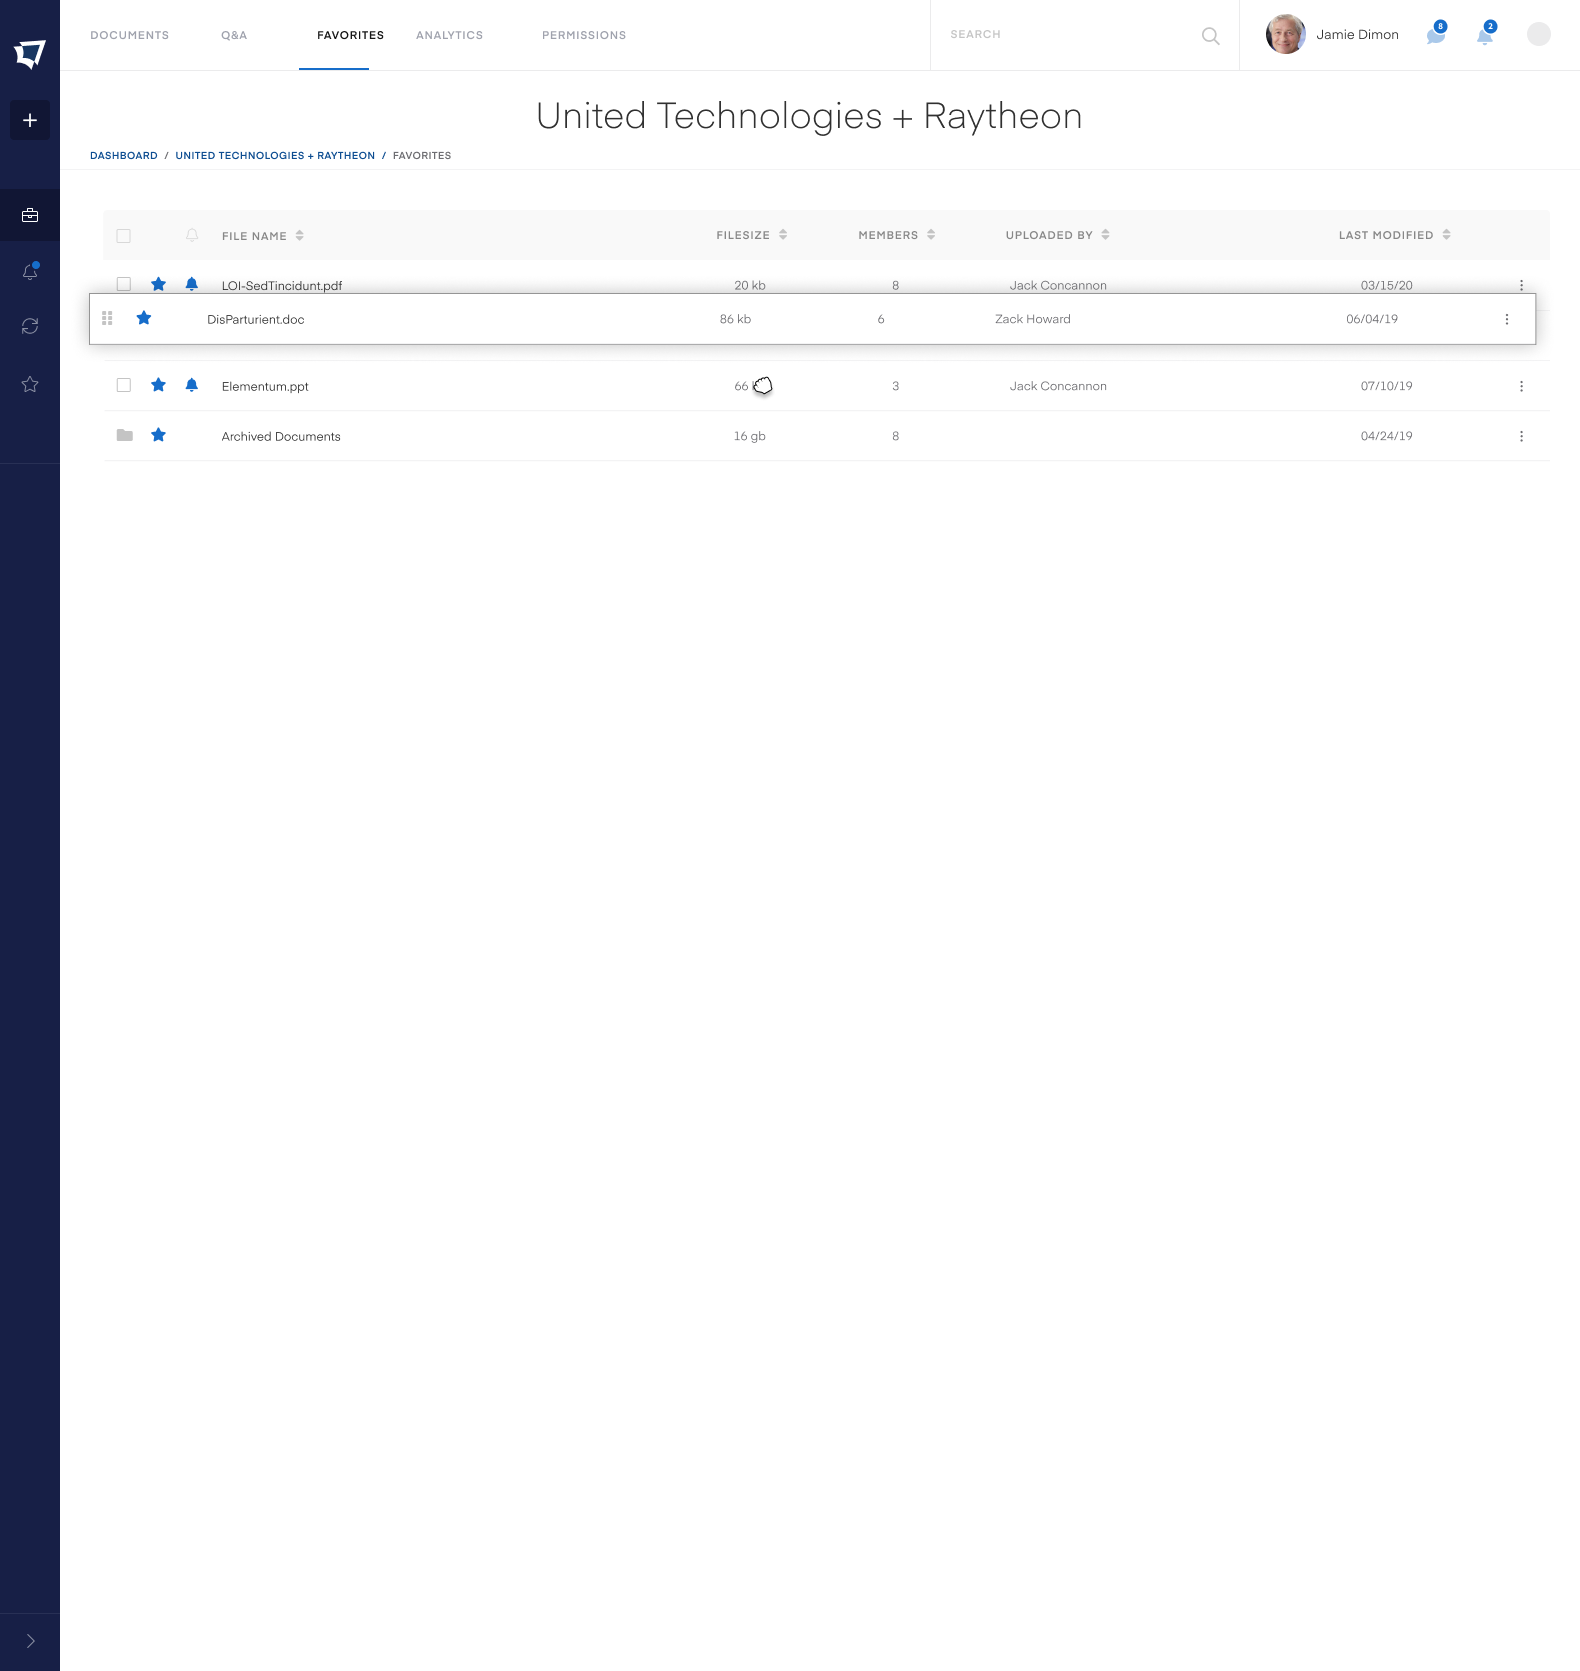Open header notification bell with badge 2
Viewport: 1580px width, 1671px height.
(x=1486, y=34)
